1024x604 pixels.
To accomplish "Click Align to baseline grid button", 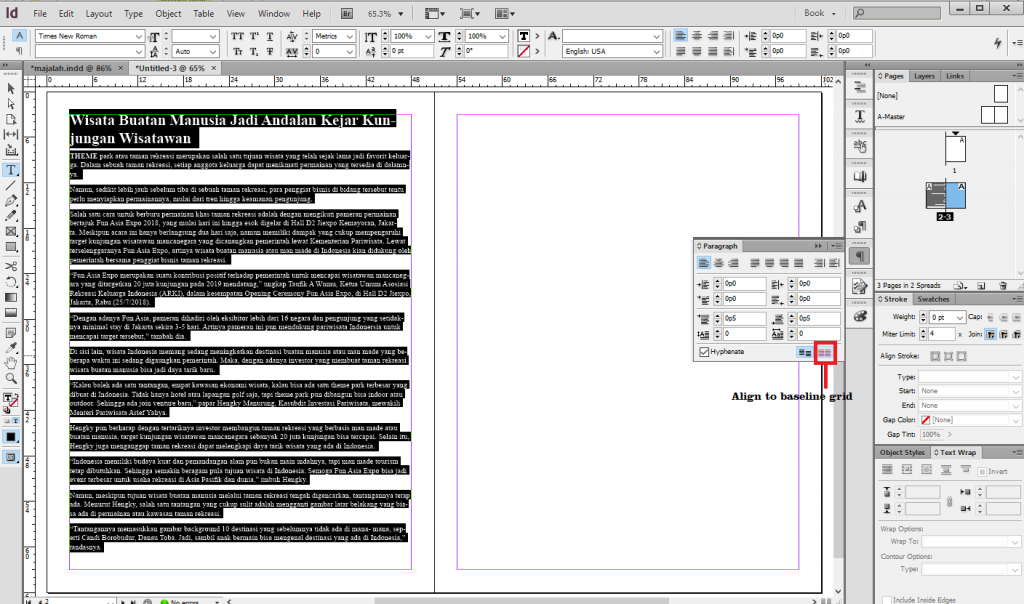I will point(825,353).
